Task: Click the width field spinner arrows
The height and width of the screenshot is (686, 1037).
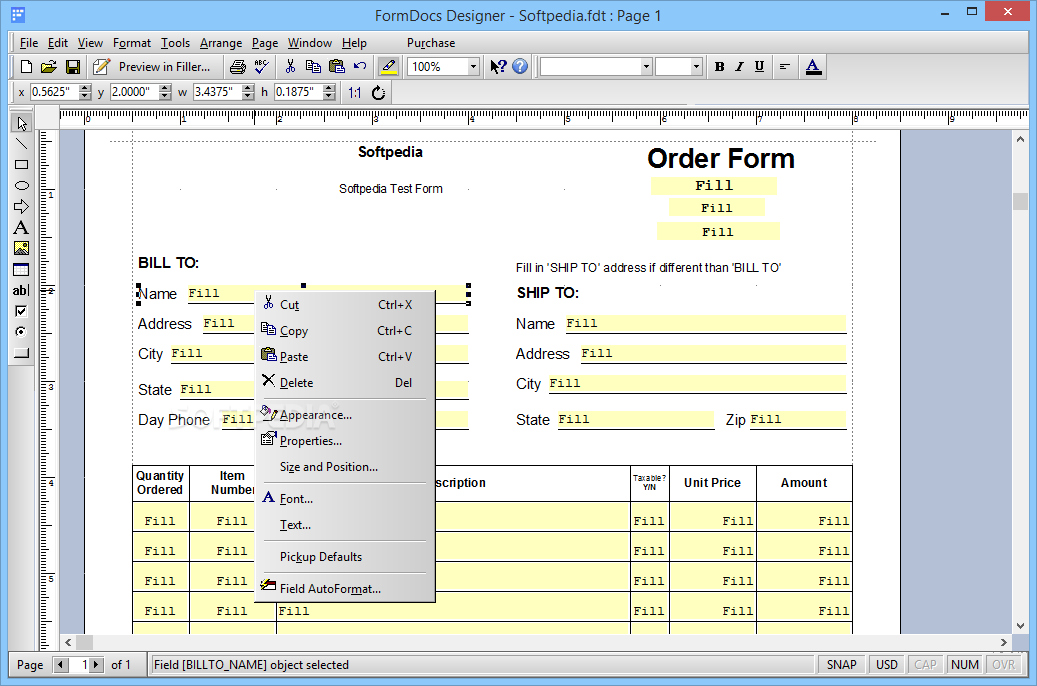Action: pos(248,92)
